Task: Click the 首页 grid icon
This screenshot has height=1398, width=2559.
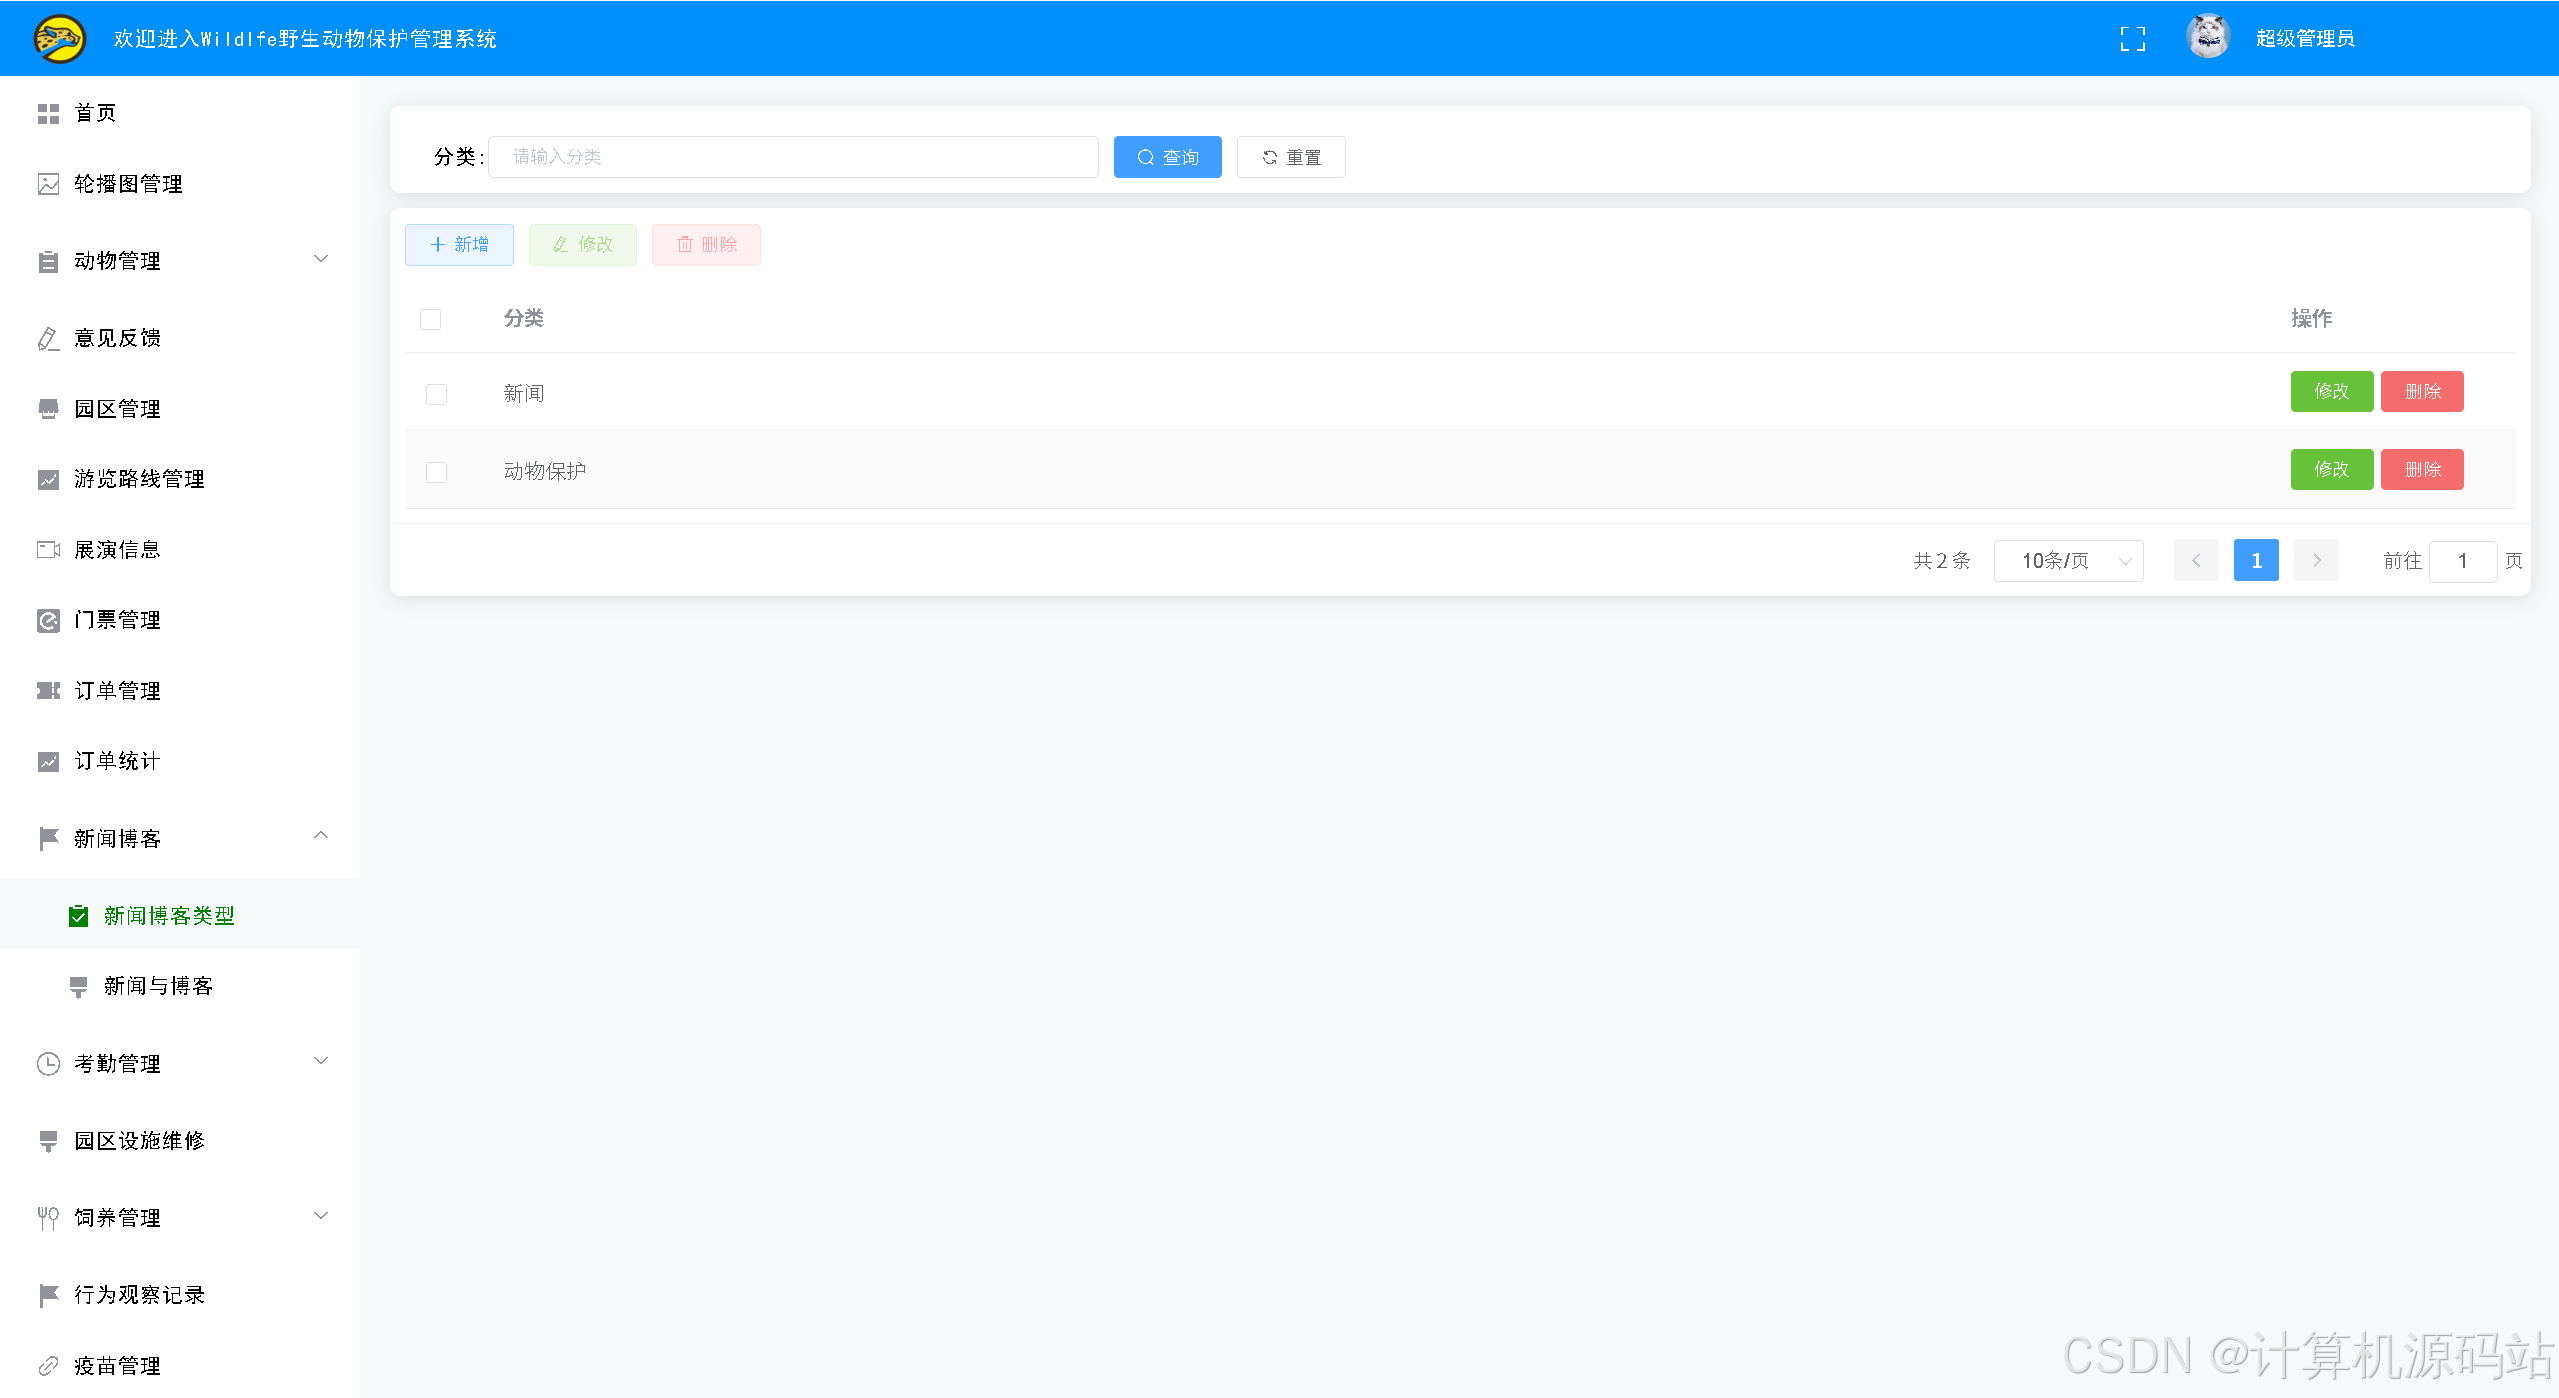Action: (48, 114)
